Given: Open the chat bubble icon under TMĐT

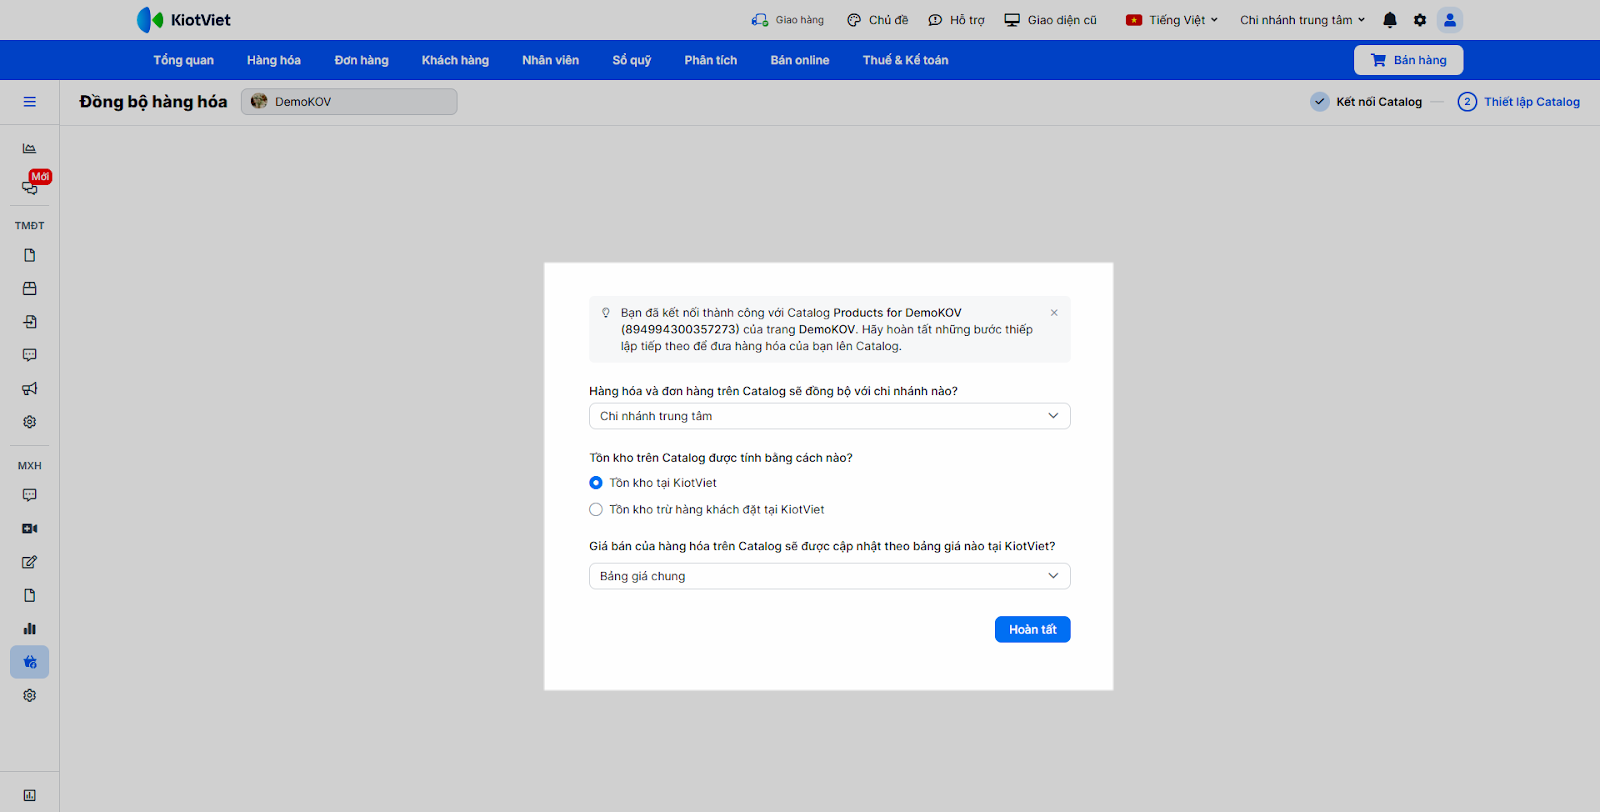Looking at the screenshot, I should tap(30, 355).
